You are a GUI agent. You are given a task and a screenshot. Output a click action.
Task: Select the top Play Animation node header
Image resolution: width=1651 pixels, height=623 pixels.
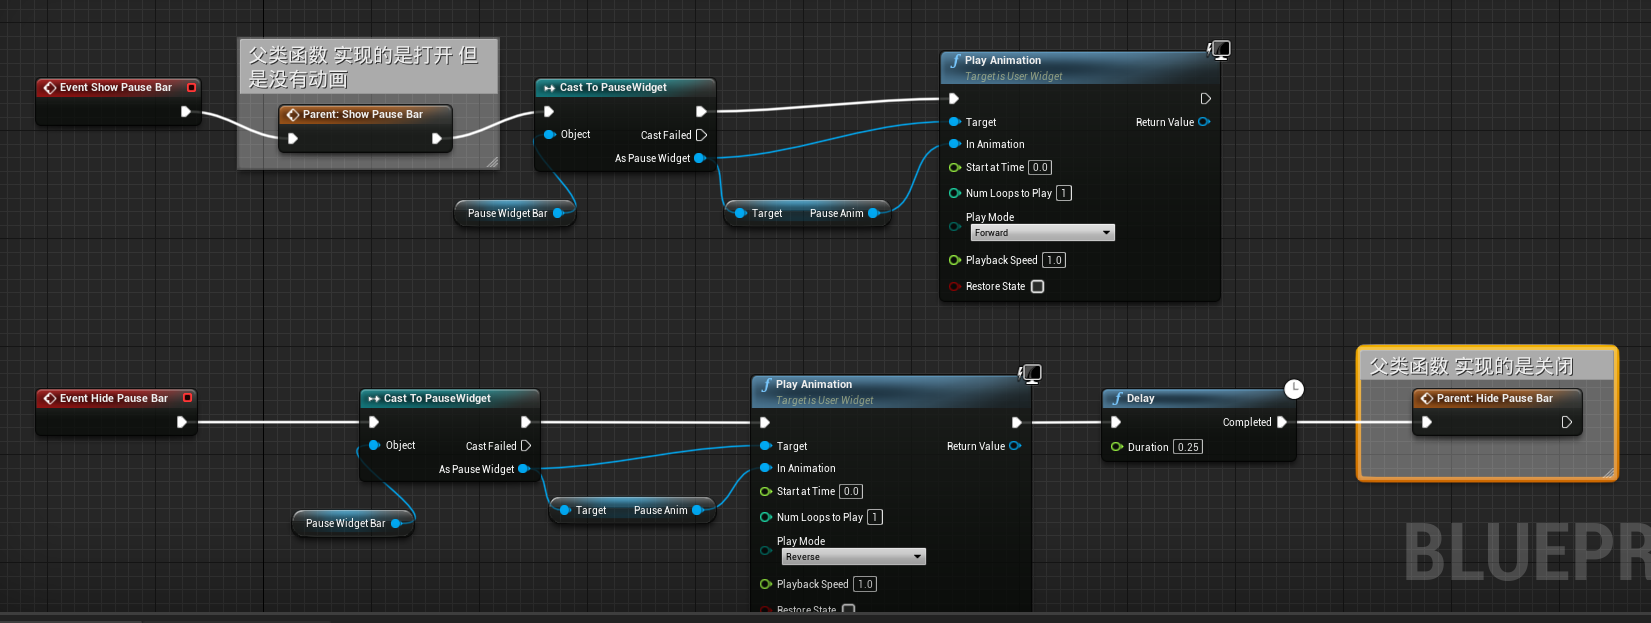coord(1078,67)
